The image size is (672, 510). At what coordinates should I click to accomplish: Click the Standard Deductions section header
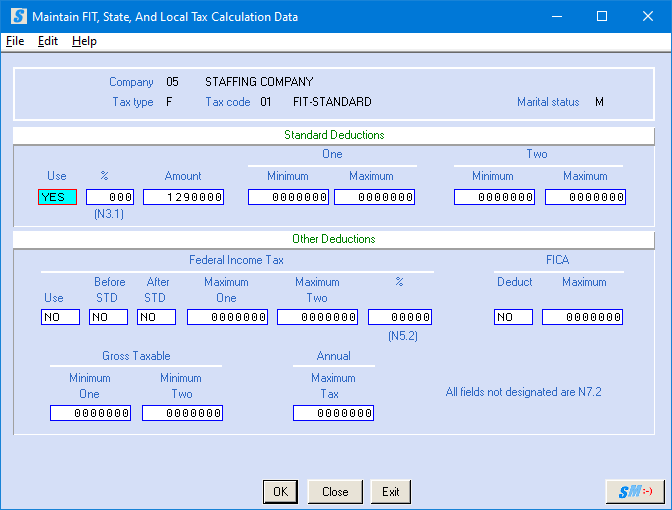pos(334,135)
